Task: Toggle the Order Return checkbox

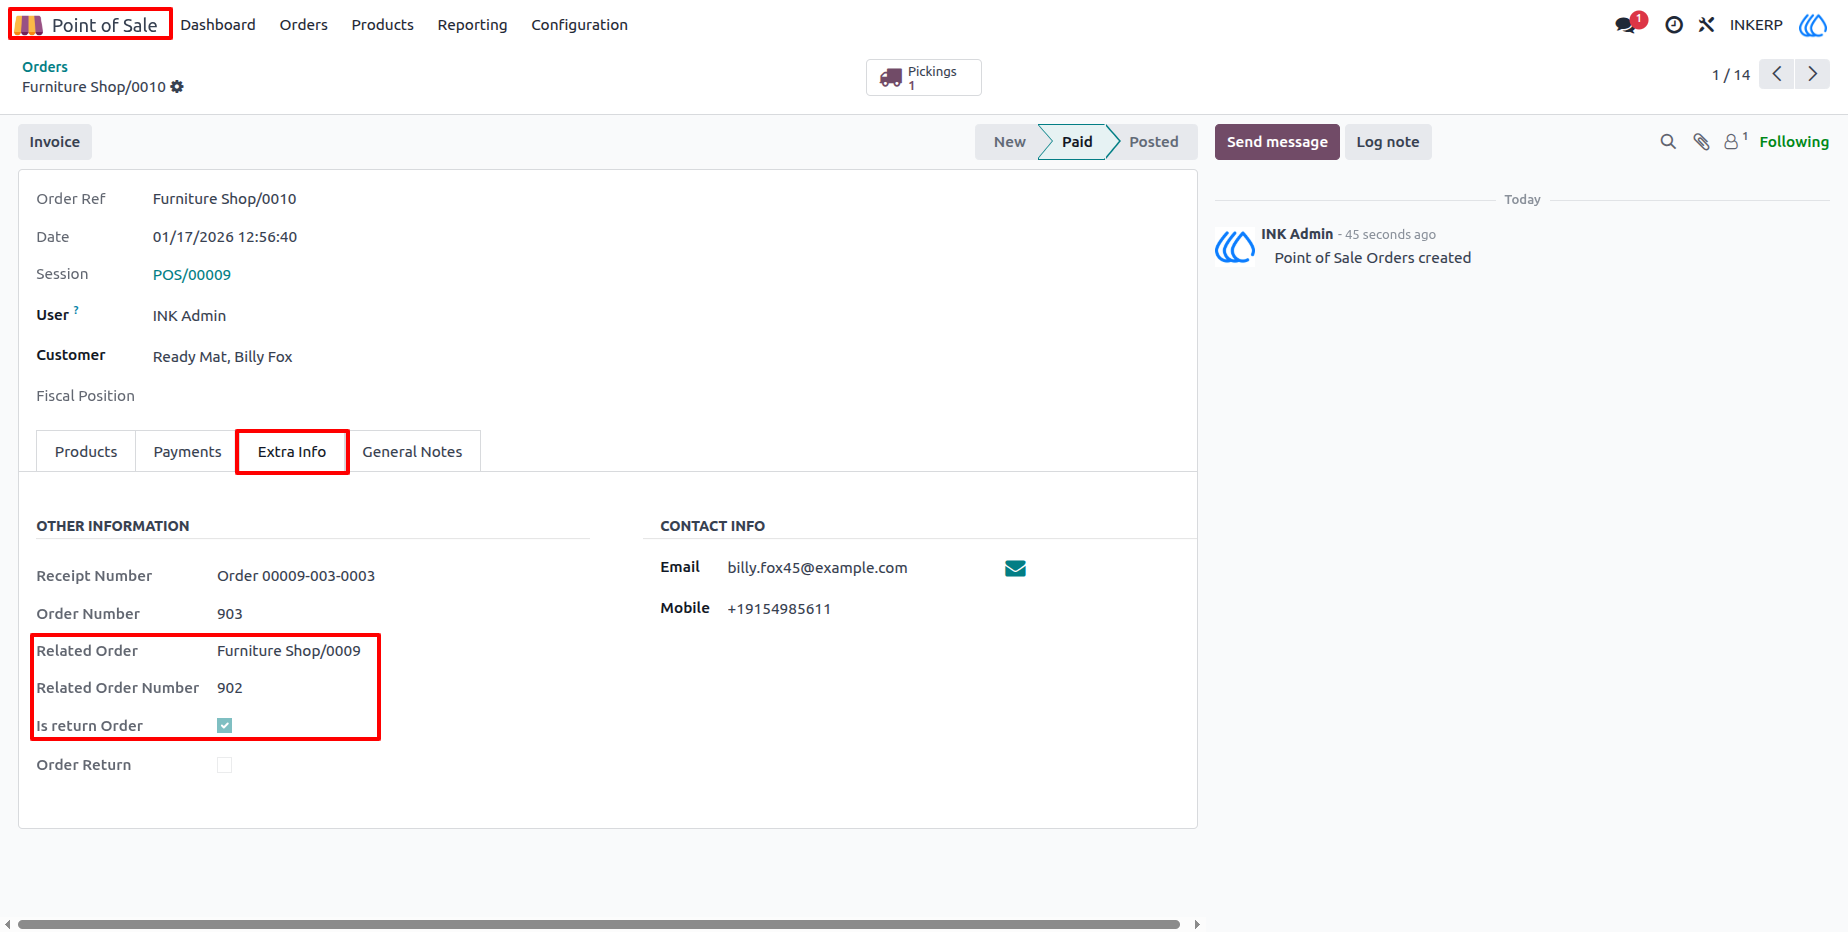Action: coord(225,765)
